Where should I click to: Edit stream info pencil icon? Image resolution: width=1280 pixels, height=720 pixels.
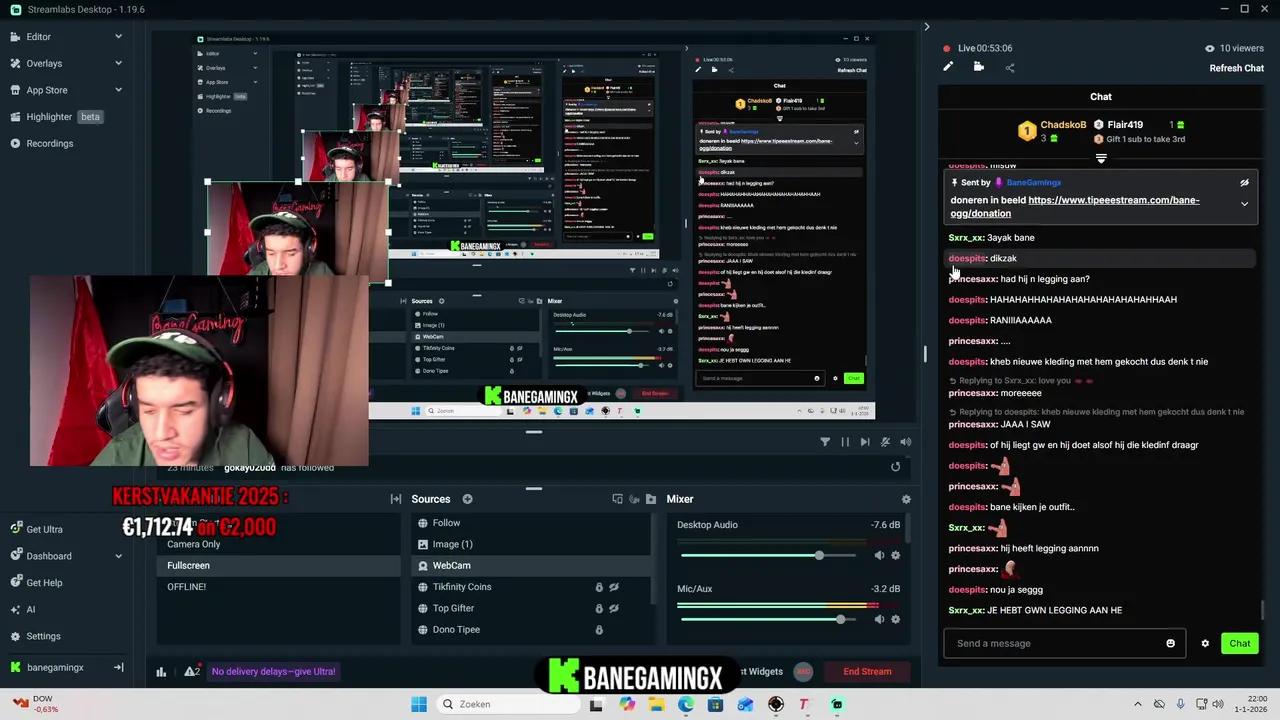pyautogui.click(x=948, y=67)
